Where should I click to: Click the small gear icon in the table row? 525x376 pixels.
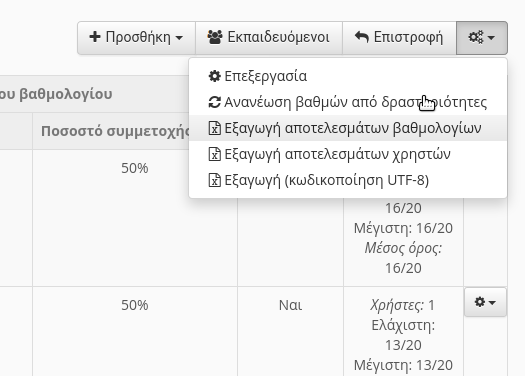coord(480,302)
